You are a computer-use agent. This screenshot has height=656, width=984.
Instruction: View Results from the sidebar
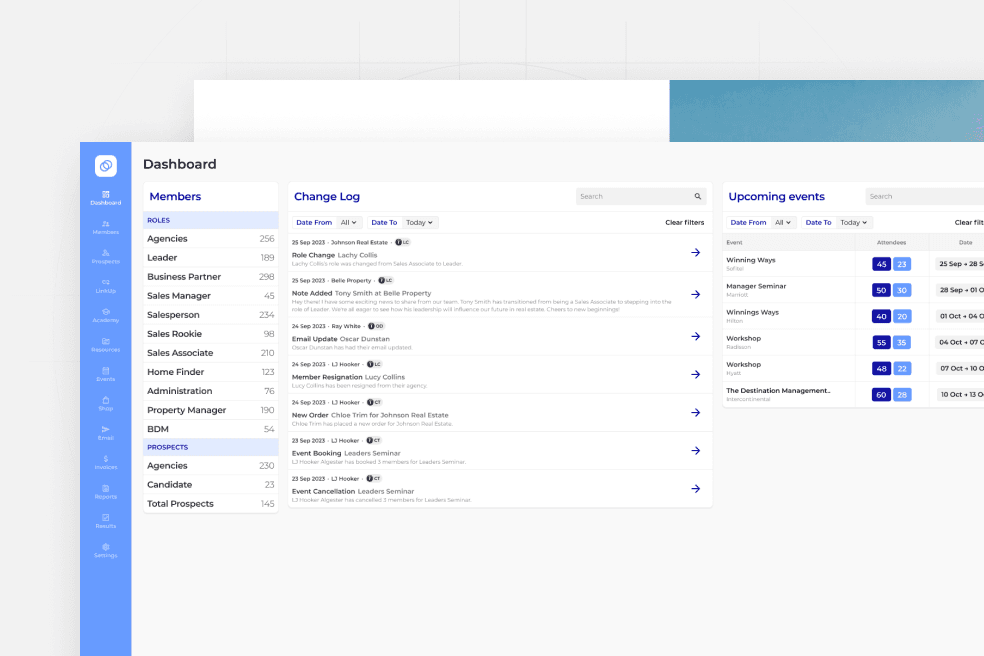click(105, 521)
